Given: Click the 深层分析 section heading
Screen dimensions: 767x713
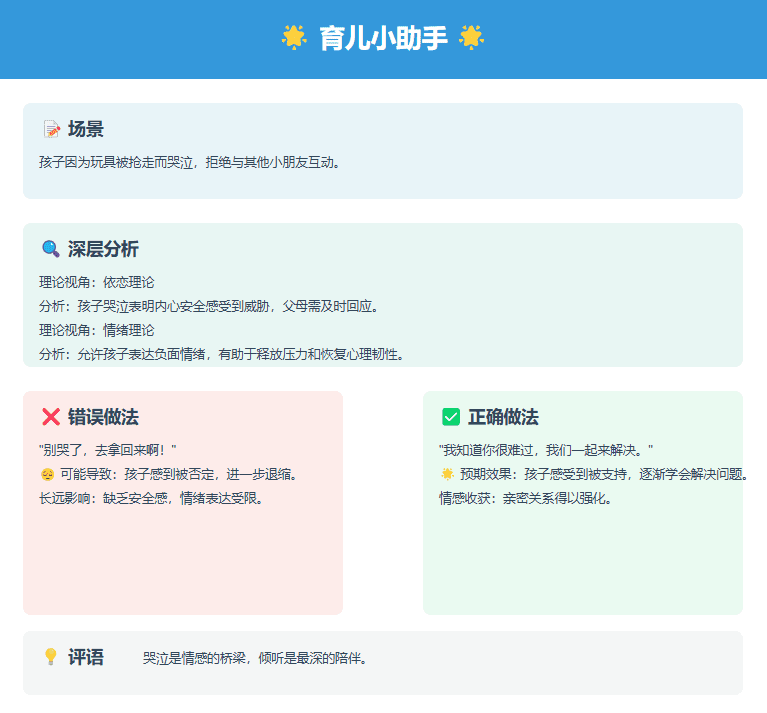Looking at the screenshot, I should 103,249.
